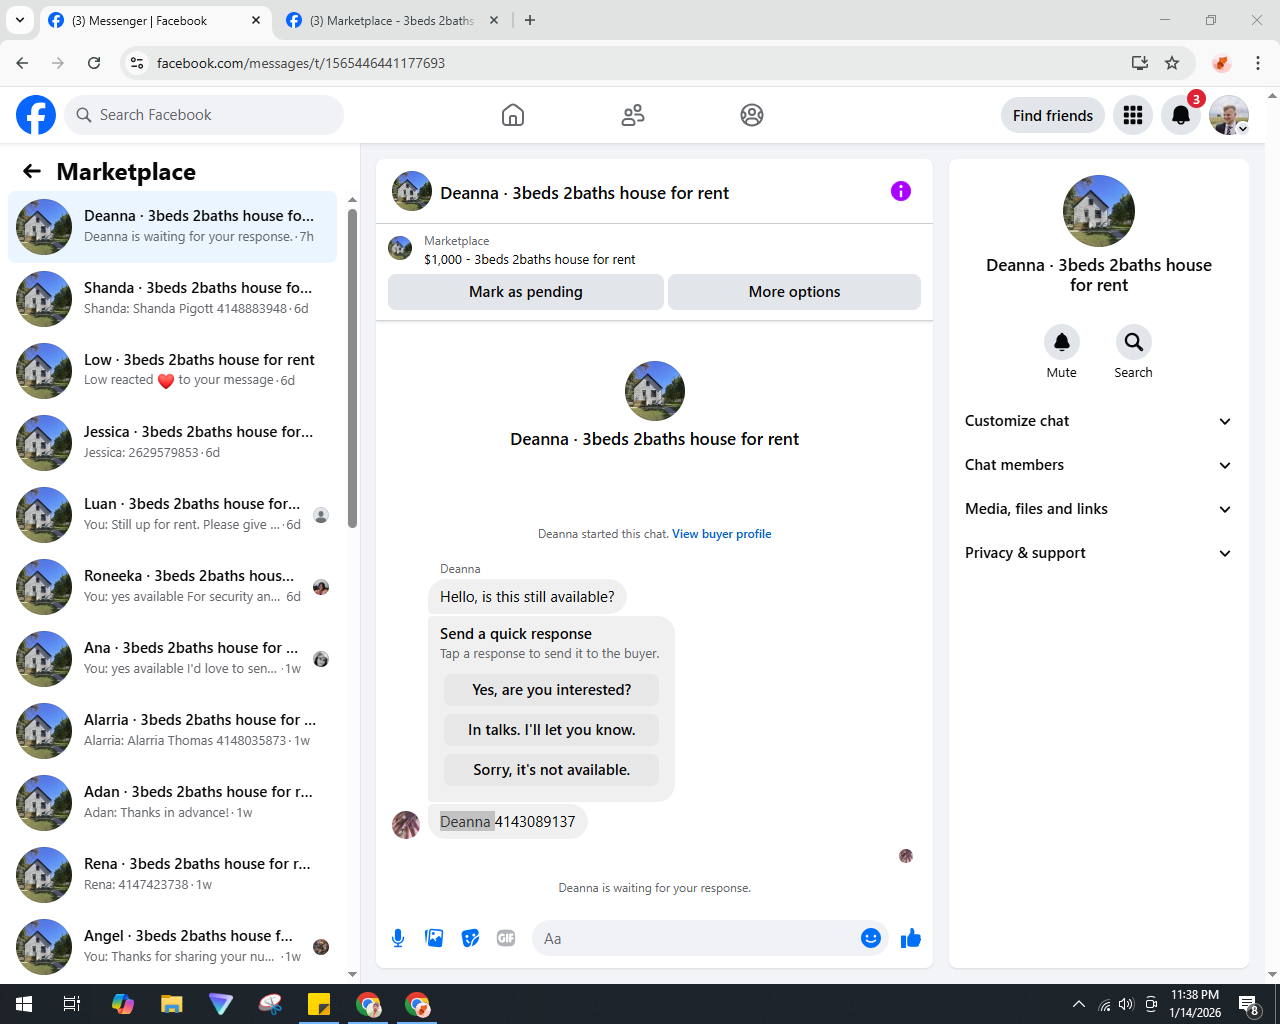The height and width of the screenshot is (1024, 1280).
Task: Open the Chrome tab search dropdown
Action: pyautogui.click(x=19, y=20)
